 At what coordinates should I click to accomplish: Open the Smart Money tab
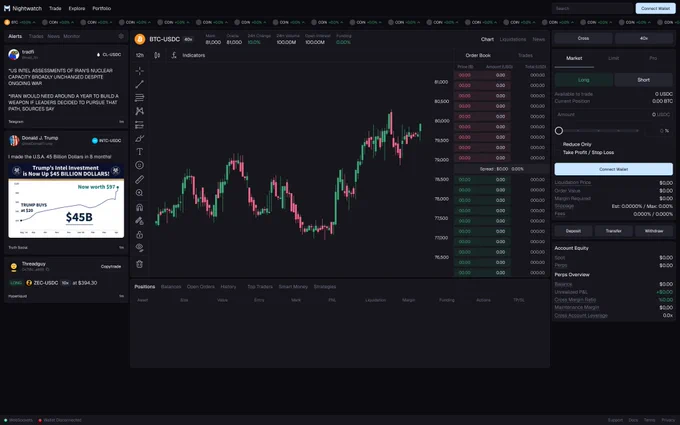(x=293, y=287)
